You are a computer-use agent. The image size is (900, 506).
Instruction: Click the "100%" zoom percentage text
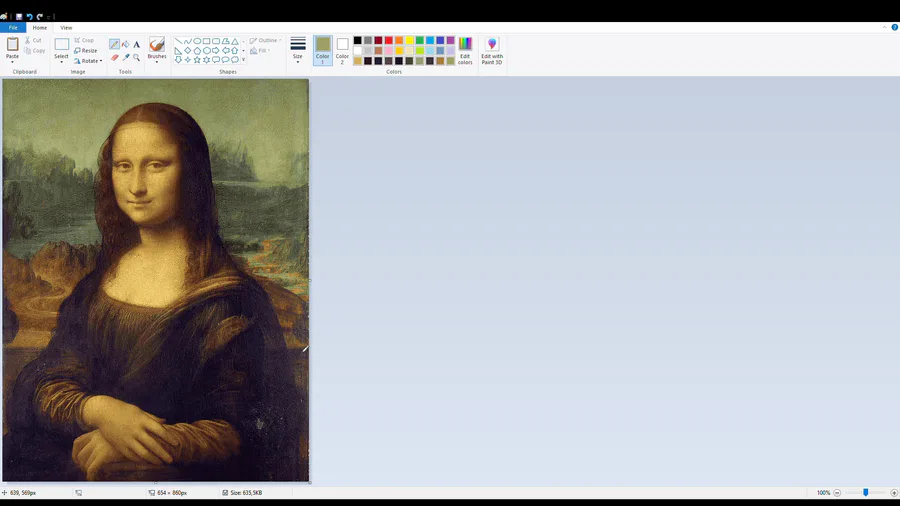[823, 493]
